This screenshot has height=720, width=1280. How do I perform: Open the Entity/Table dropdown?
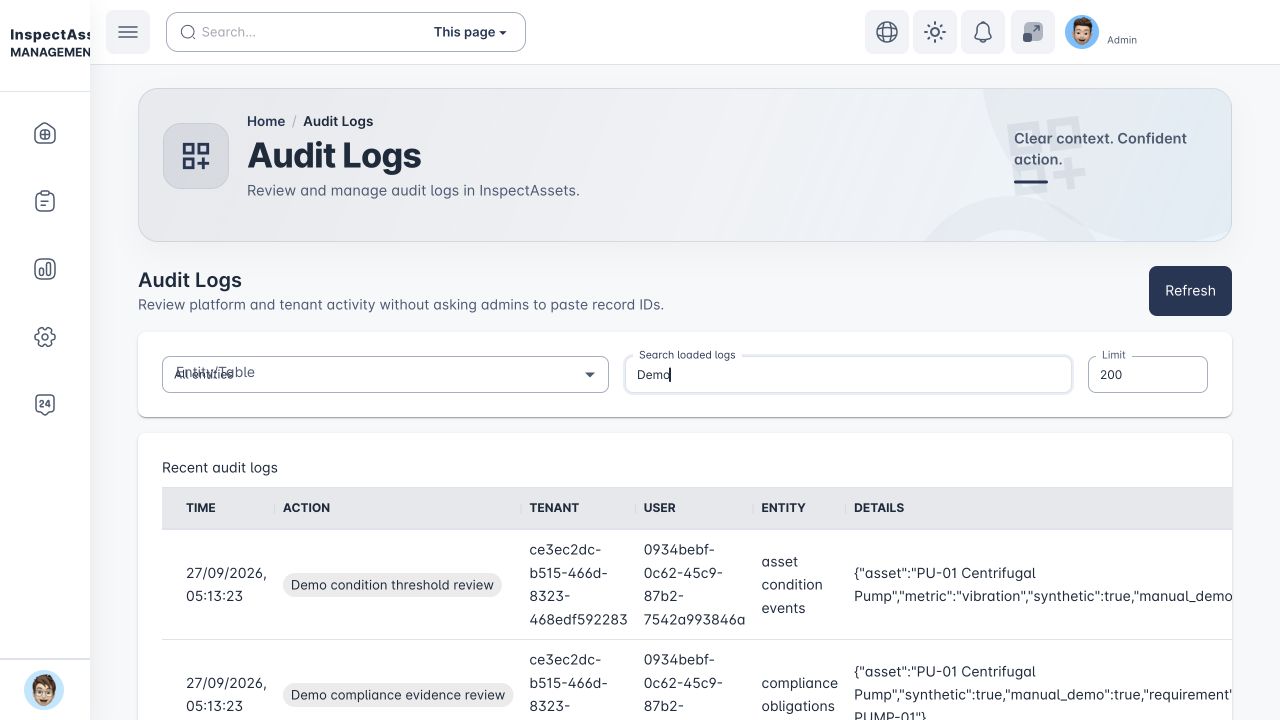point(385,374)
